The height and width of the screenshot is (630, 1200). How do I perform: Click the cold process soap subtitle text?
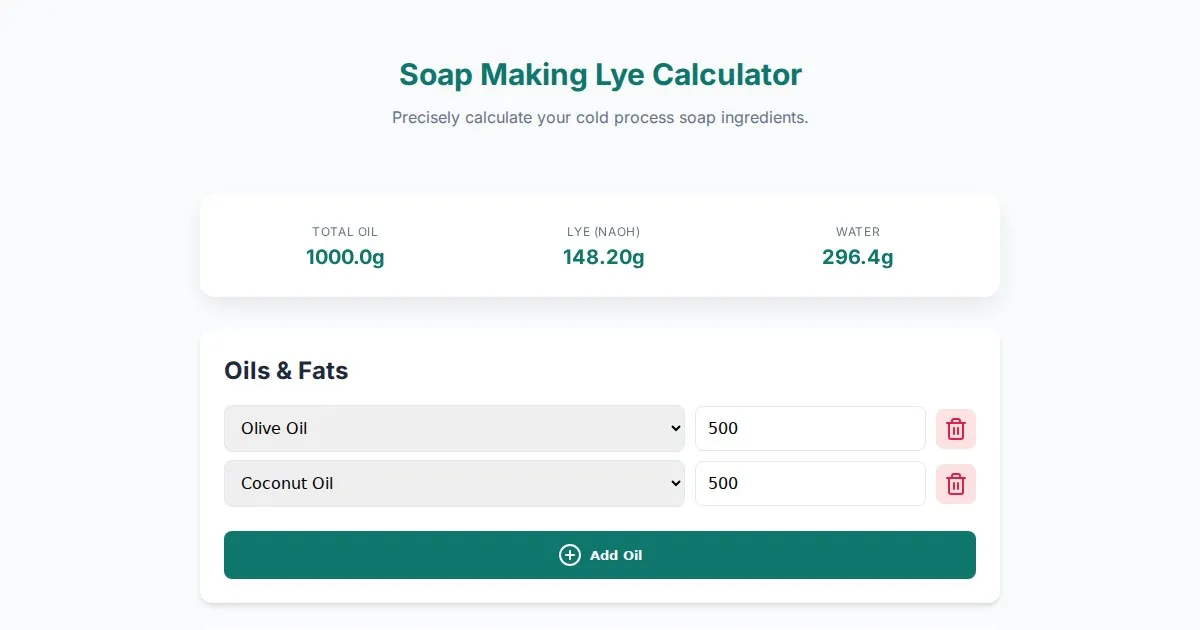click(600, 117)
